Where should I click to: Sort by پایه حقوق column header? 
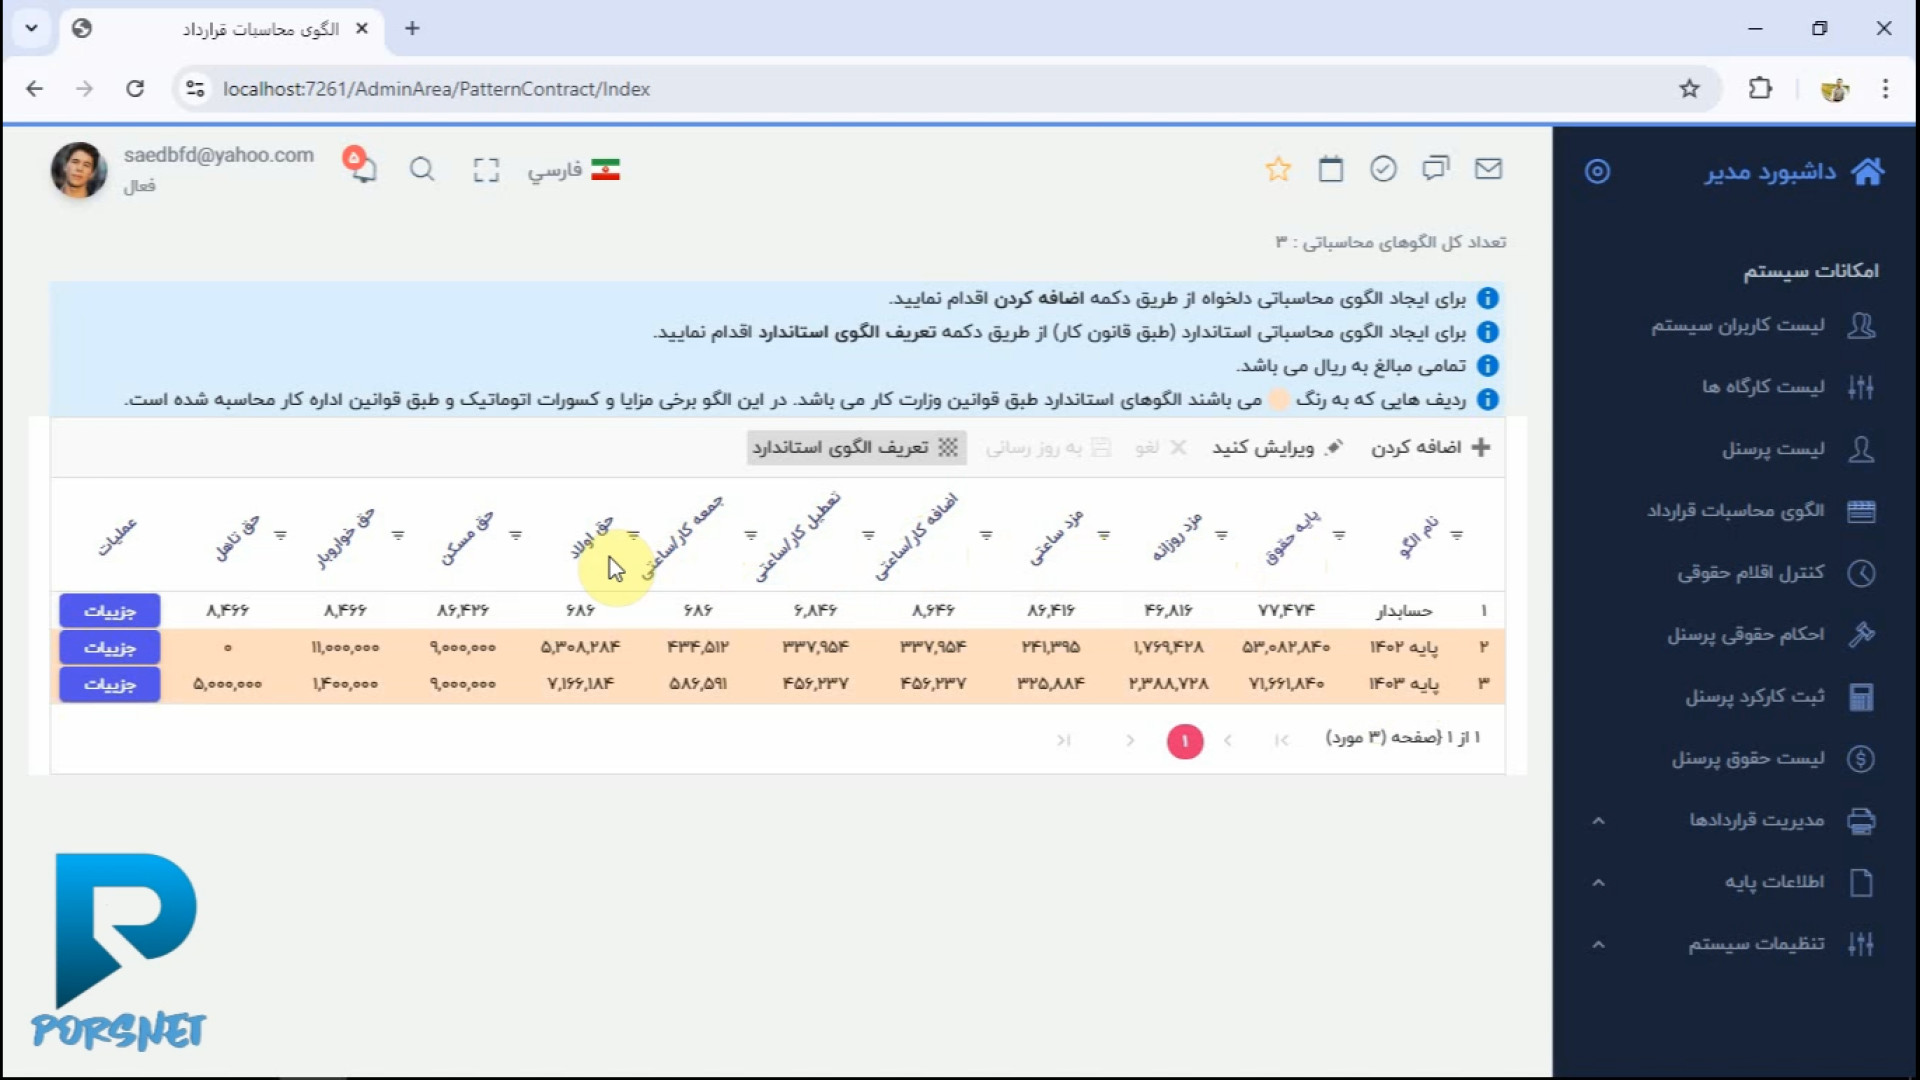pyautogui.click(x=1292, y=537)
